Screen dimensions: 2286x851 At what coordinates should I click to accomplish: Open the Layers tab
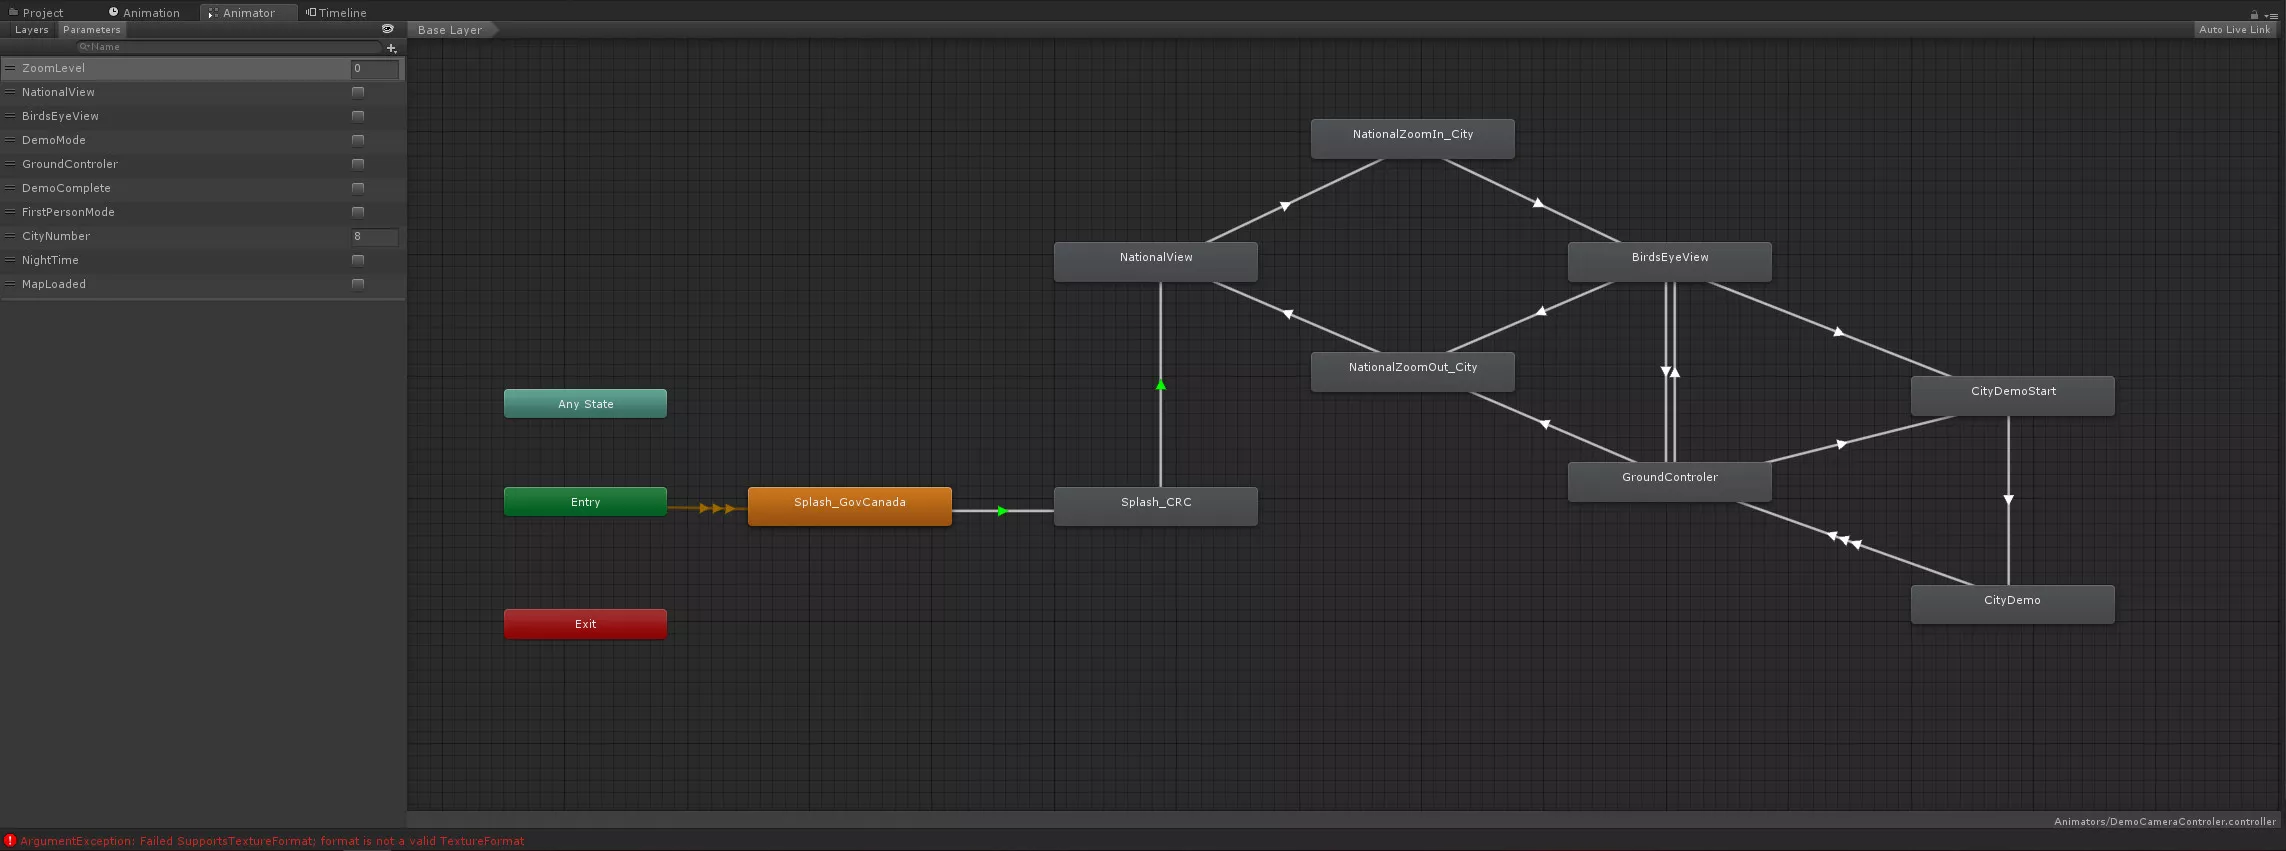pyautogui.click(x=31, y=30)
